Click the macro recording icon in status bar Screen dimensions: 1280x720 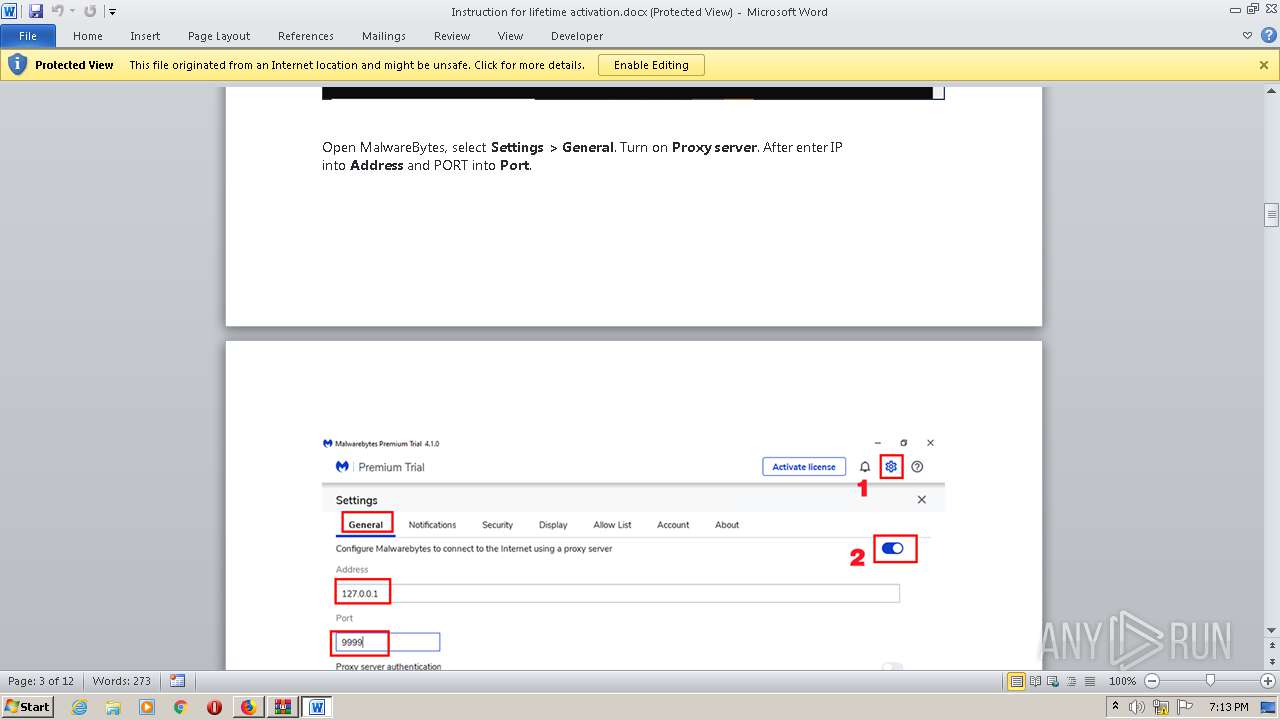[x=178, y=681]
